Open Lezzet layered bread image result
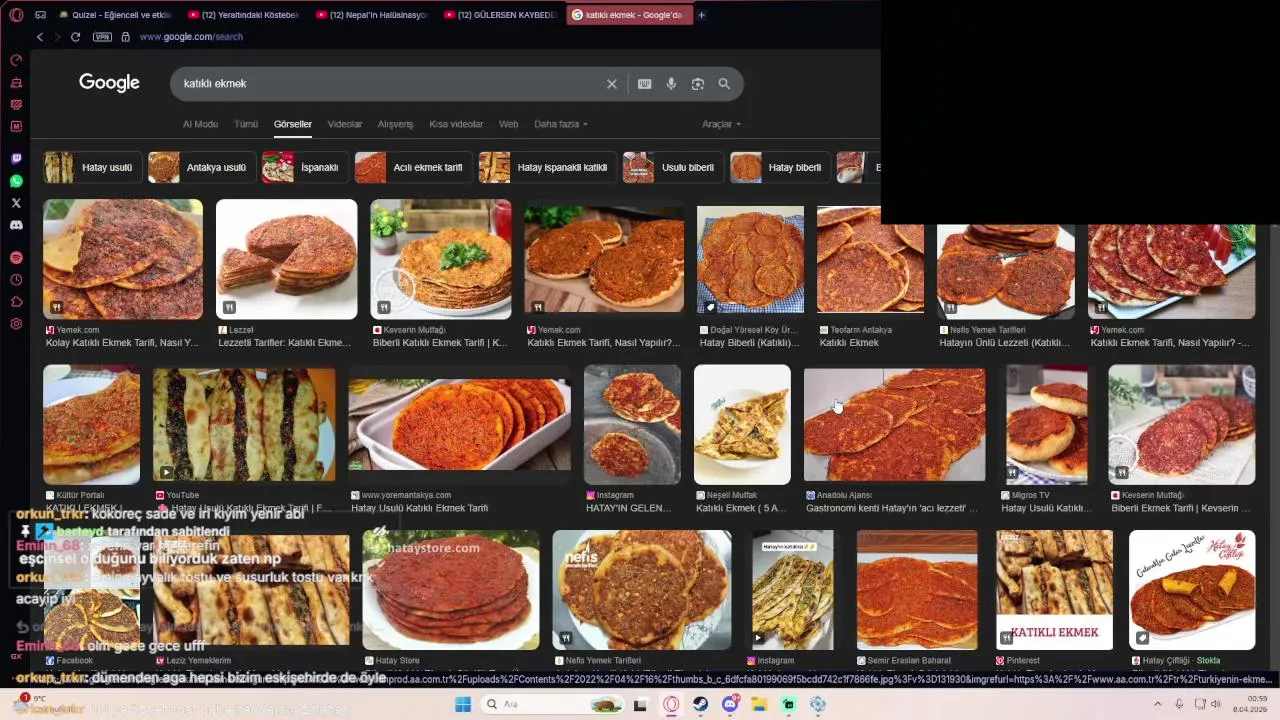The width and height of the screenshot is (1280, 720). tap(286, 259)
